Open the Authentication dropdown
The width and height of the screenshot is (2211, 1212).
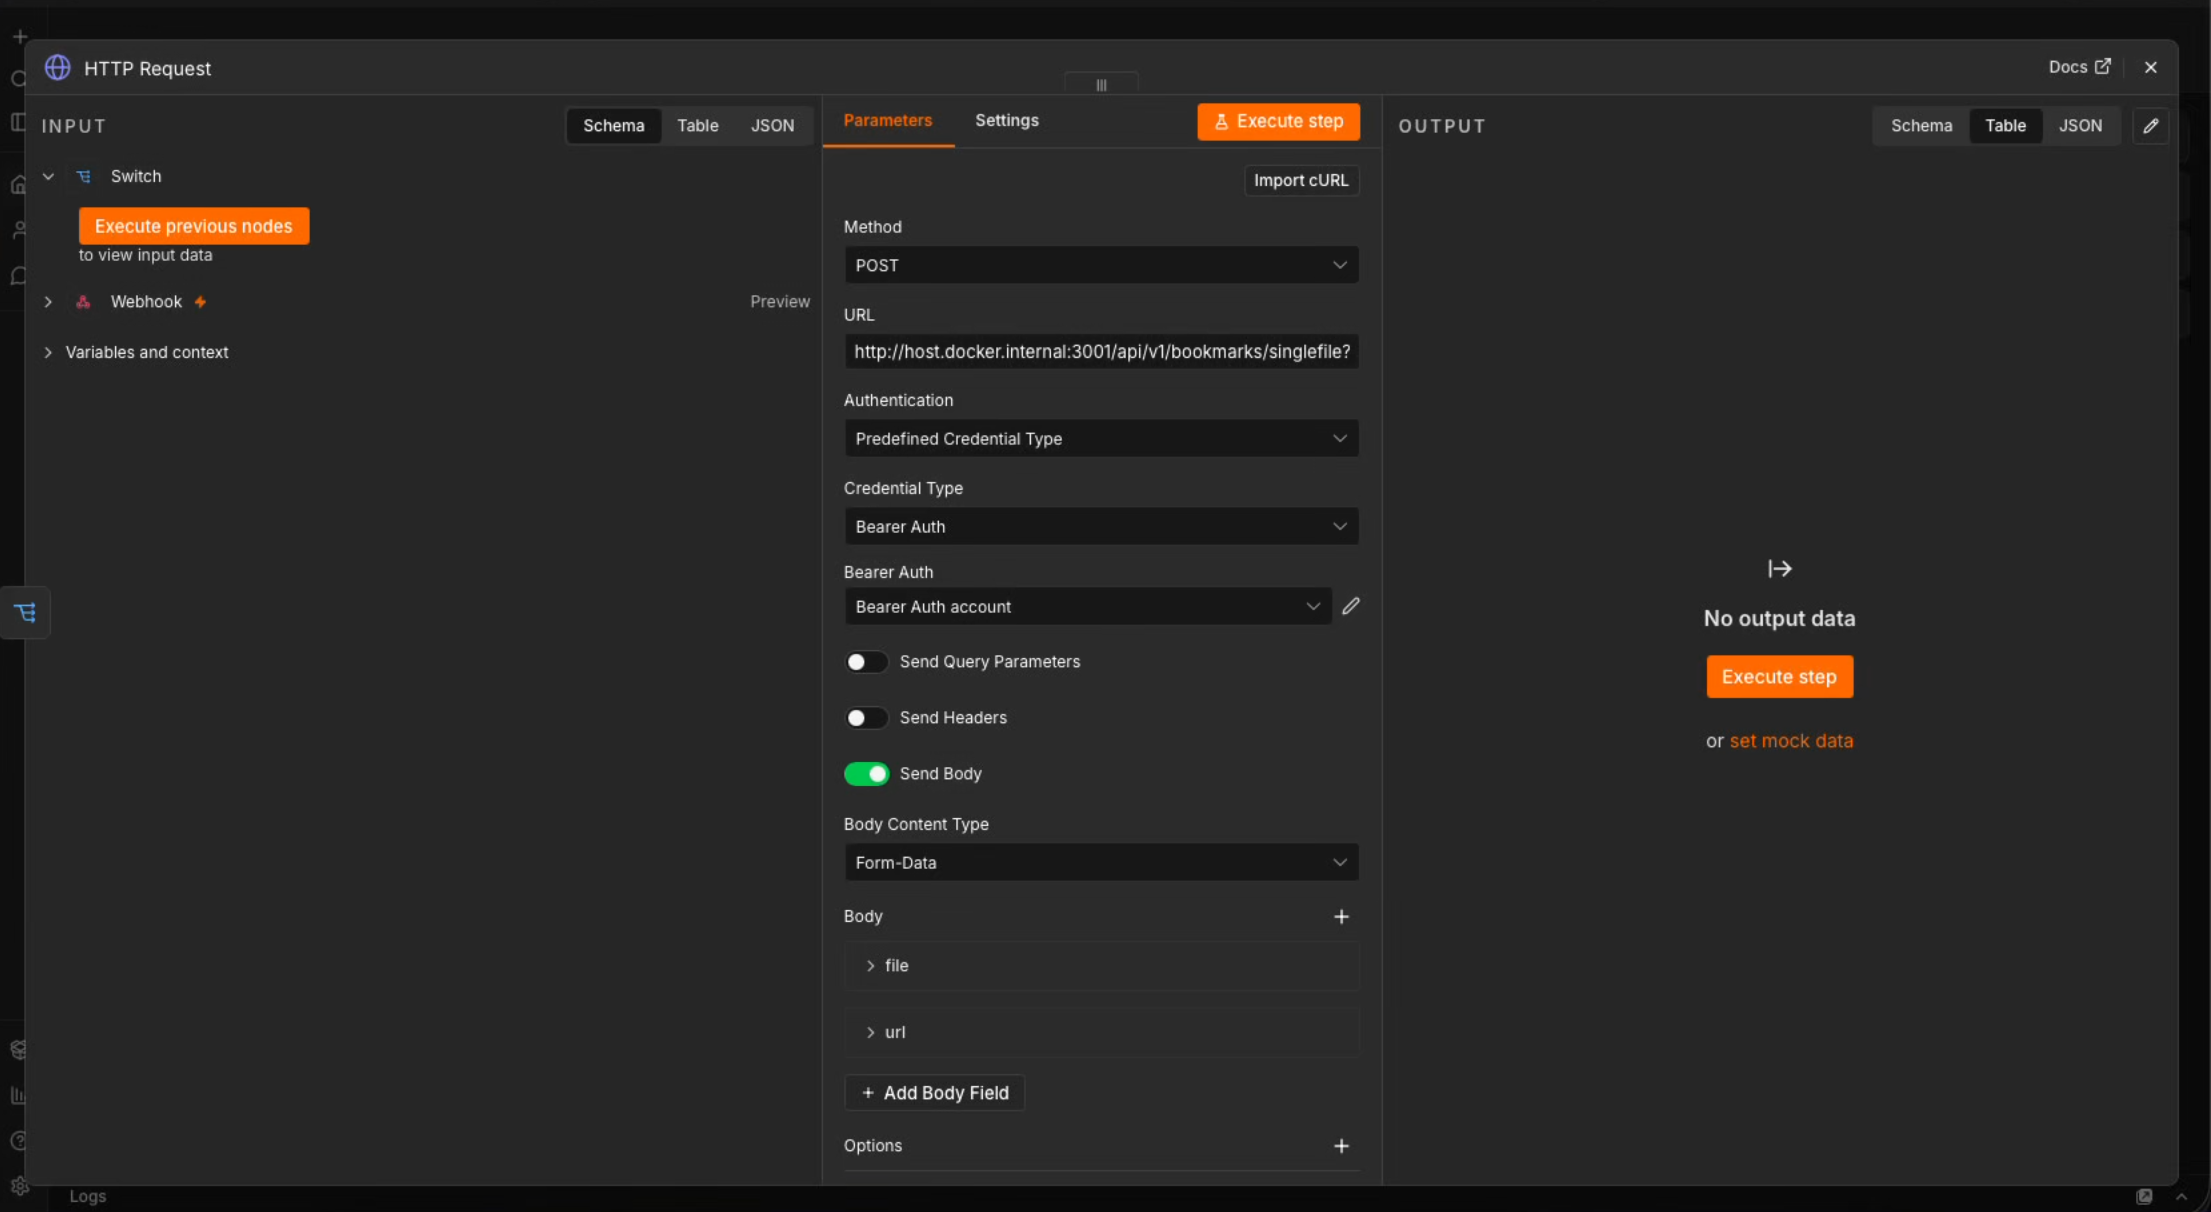pos(1101,439)
